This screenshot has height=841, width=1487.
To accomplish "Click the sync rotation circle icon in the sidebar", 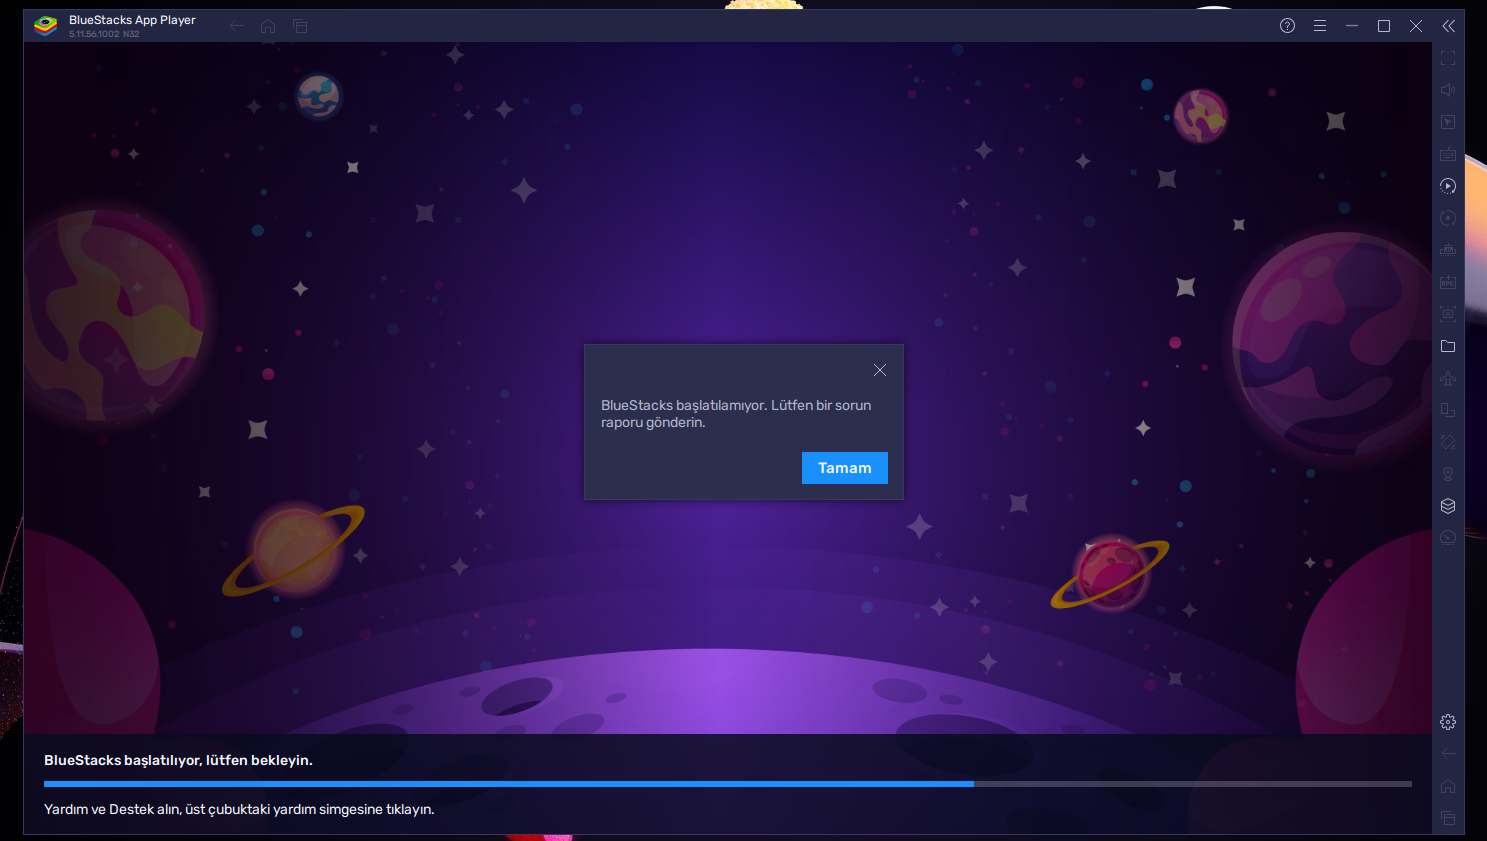I will (x=1448, y=218).
